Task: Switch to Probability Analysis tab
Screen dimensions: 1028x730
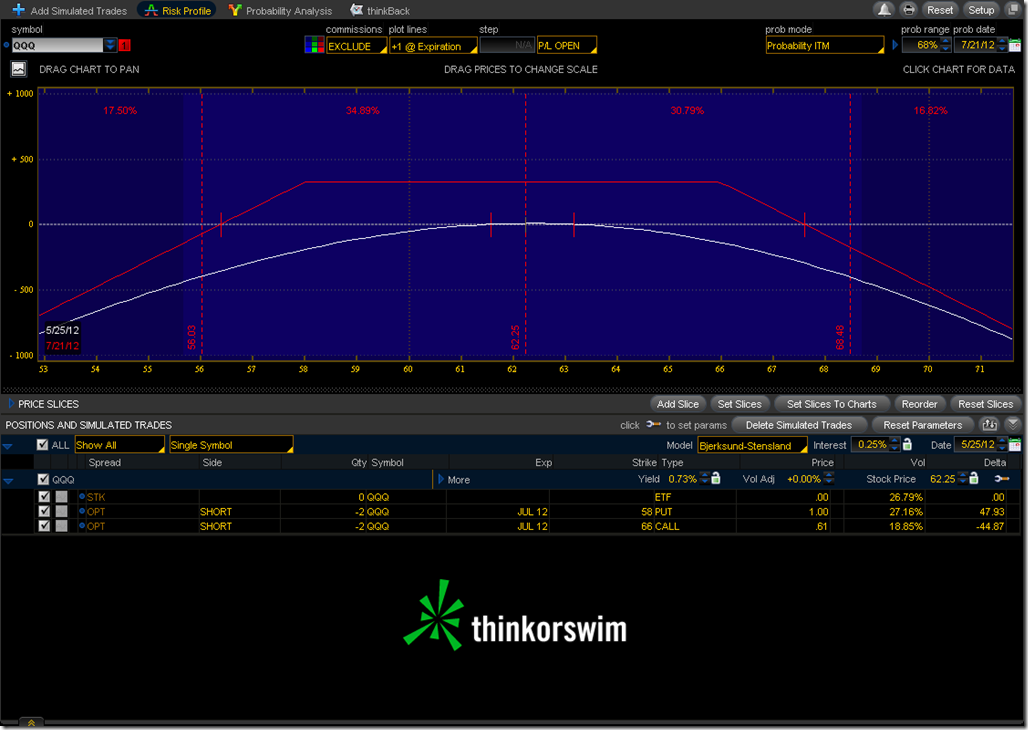Action: tap(281, 10)
